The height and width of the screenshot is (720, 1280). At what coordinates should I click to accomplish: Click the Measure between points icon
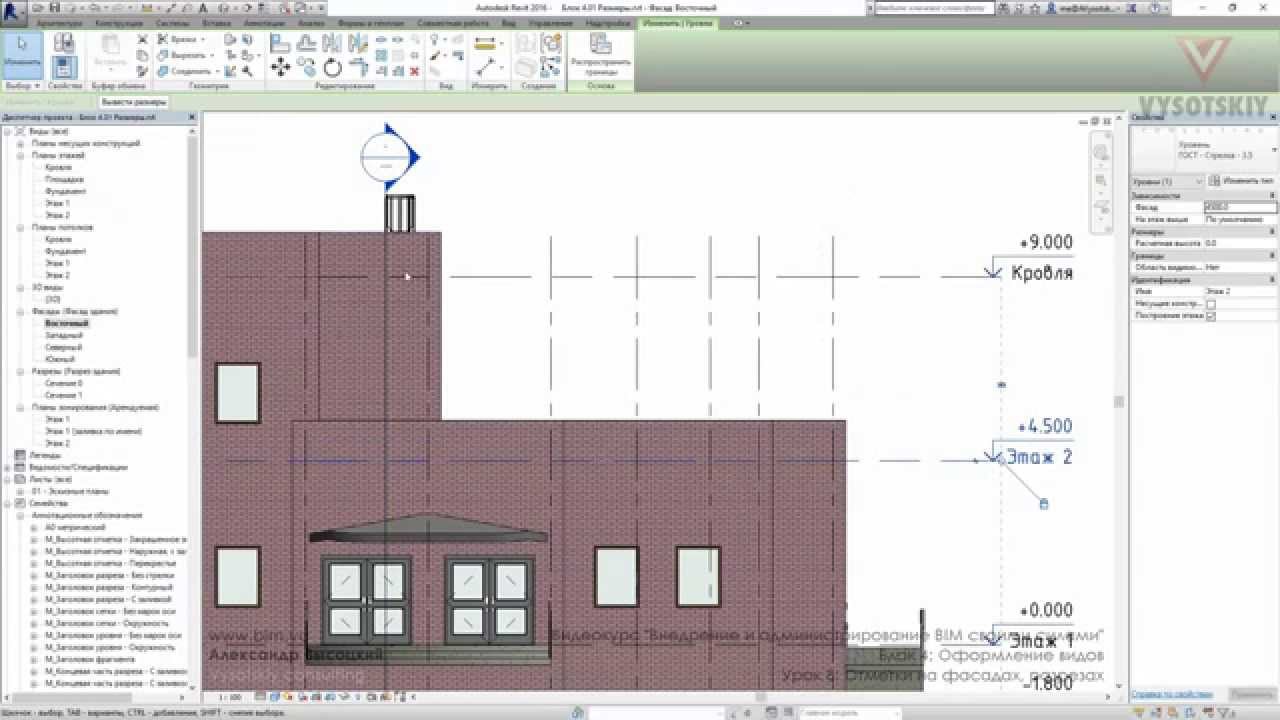pyautogui.click(x=487, y=68)
